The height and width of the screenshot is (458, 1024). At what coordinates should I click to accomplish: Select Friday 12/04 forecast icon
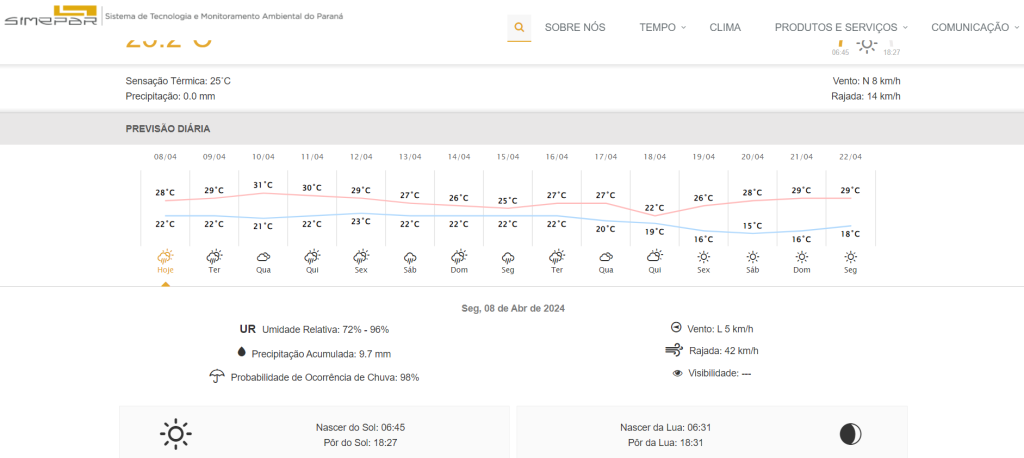361,257
